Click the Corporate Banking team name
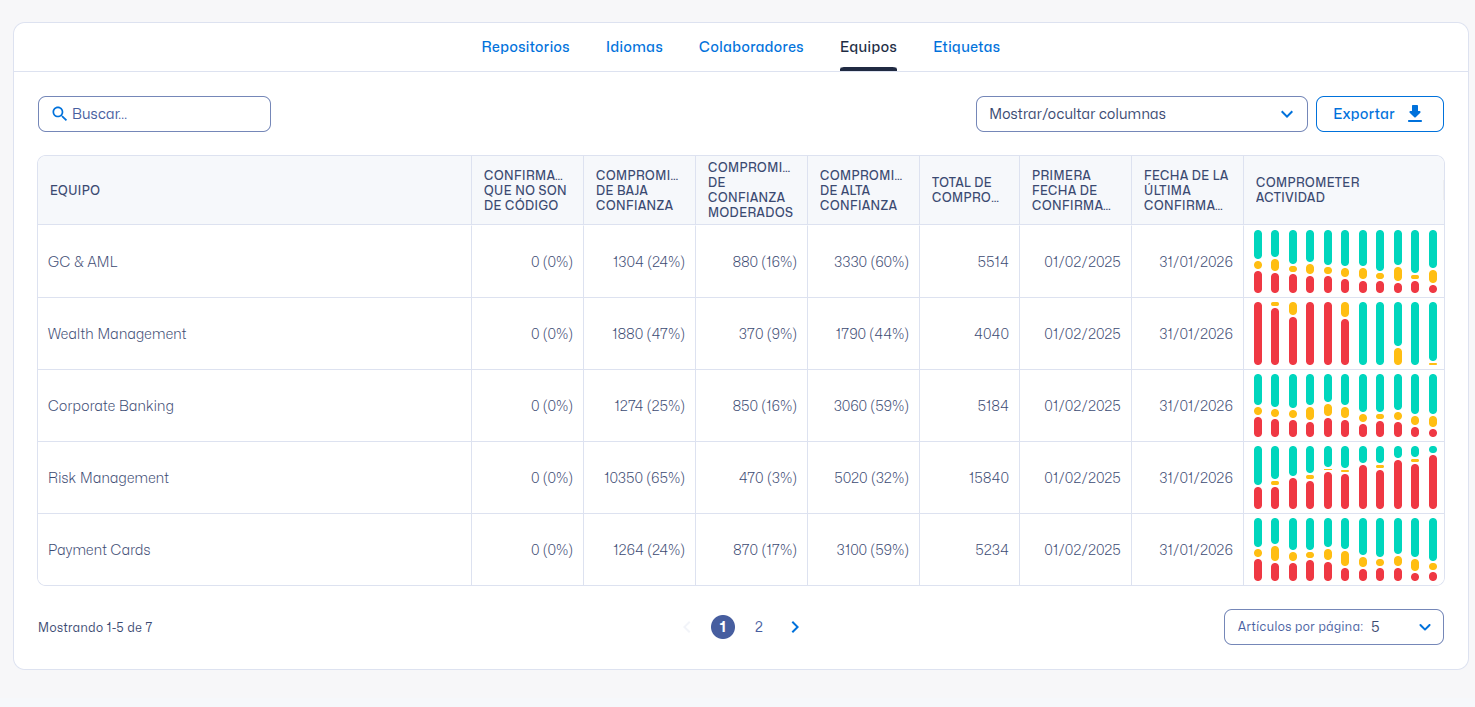 point(111,406)
